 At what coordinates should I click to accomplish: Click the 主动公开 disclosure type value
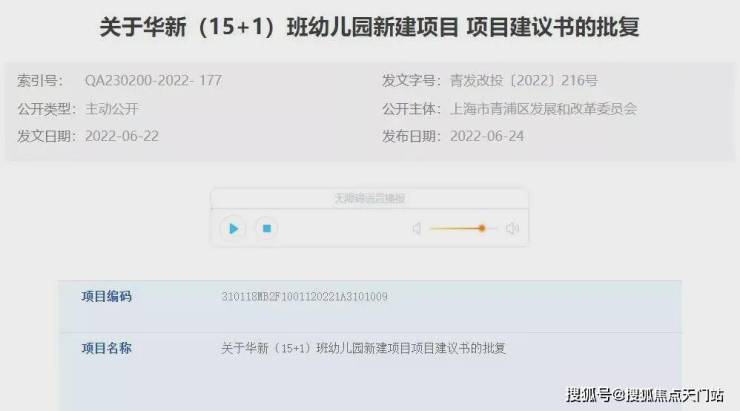[112, 109]
